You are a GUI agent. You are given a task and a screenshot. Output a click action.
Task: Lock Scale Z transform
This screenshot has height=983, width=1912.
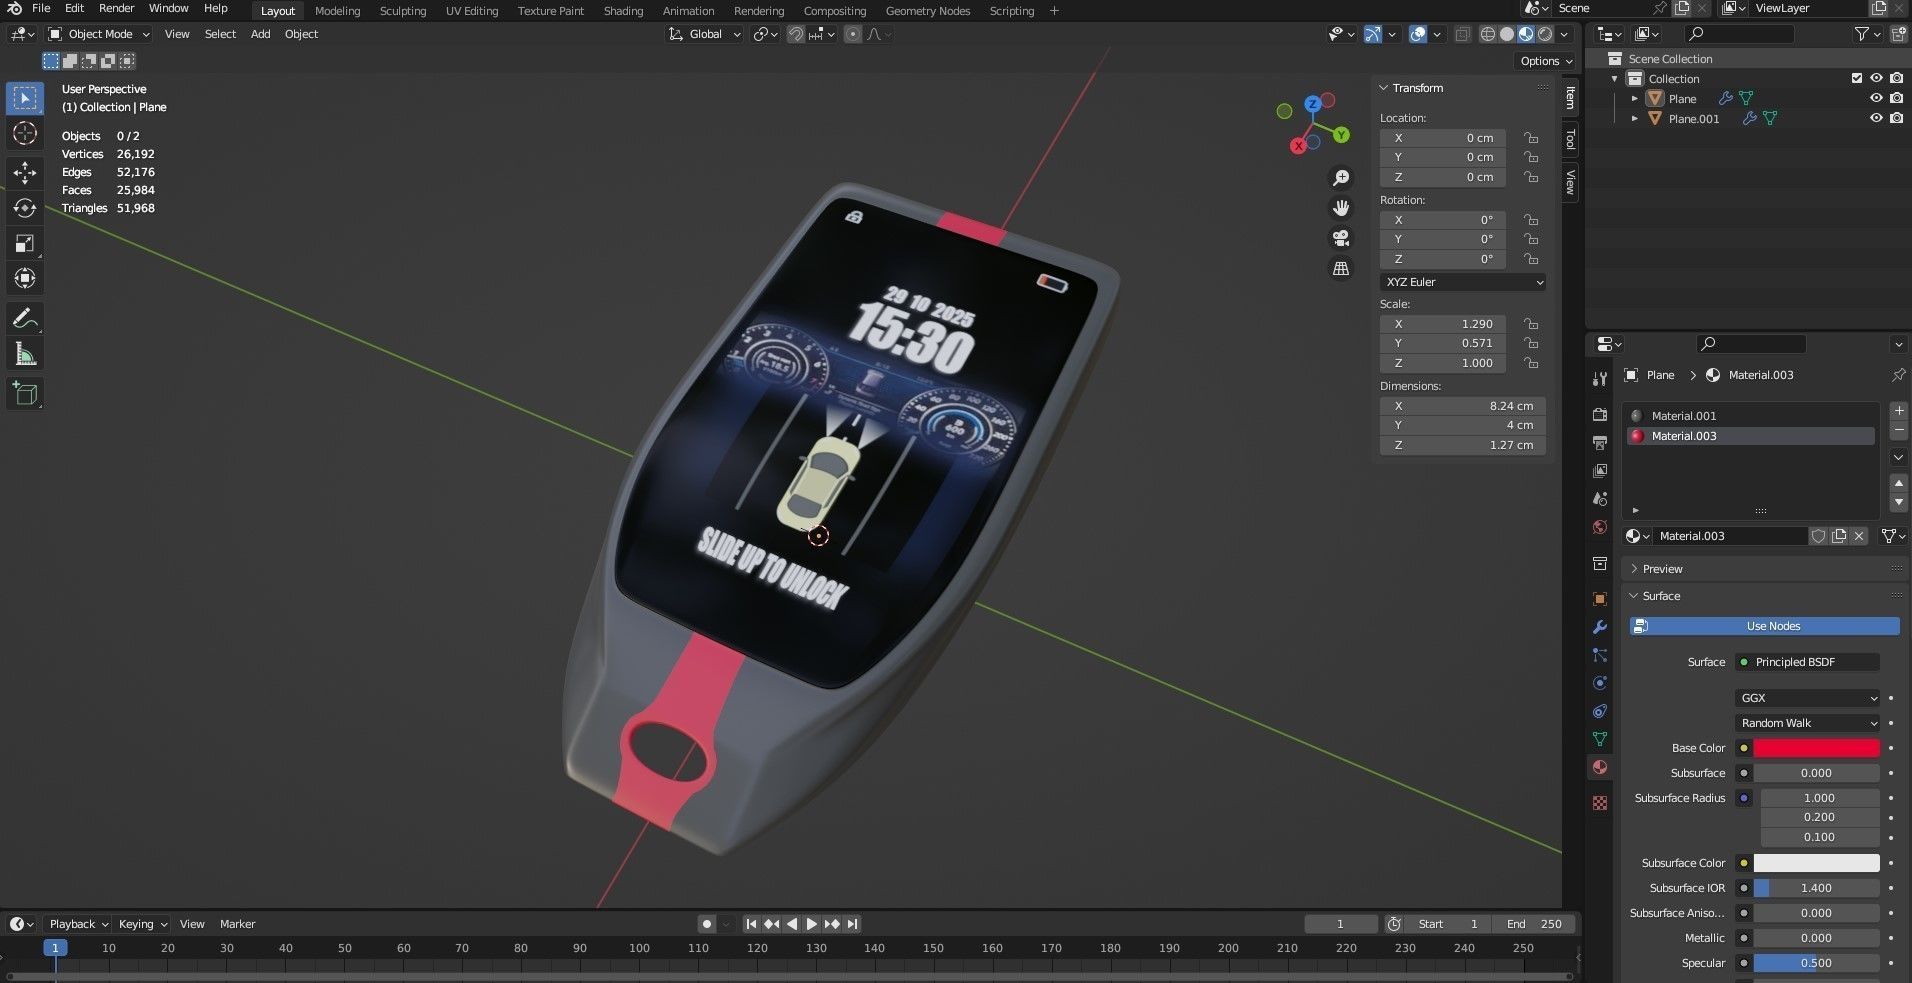[1530, 363]
